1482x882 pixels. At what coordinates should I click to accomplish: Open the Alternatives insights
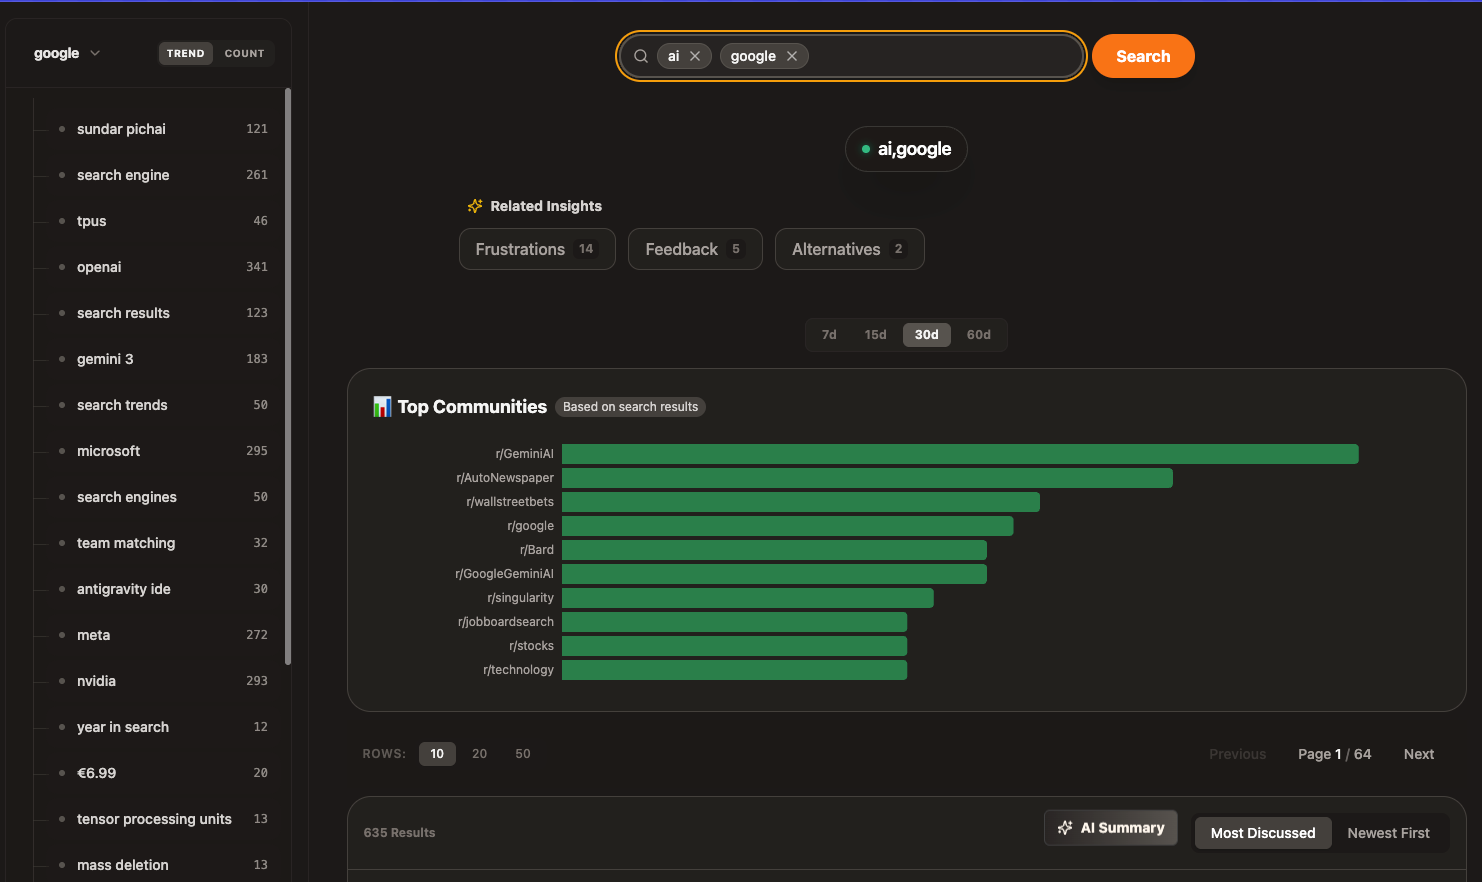849,249
